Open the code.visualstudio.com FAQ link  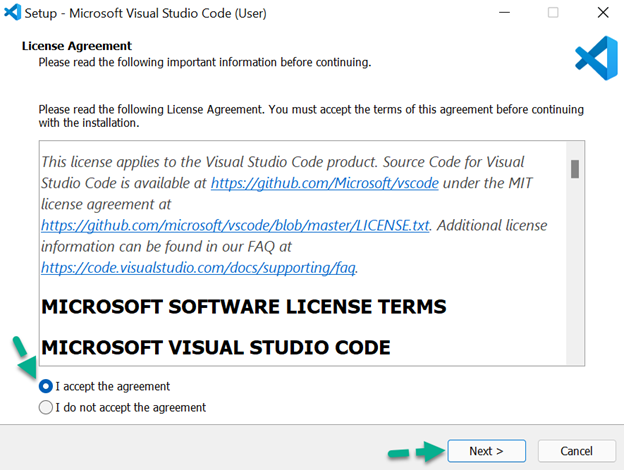pyautogui.click(x=198, y=267)
